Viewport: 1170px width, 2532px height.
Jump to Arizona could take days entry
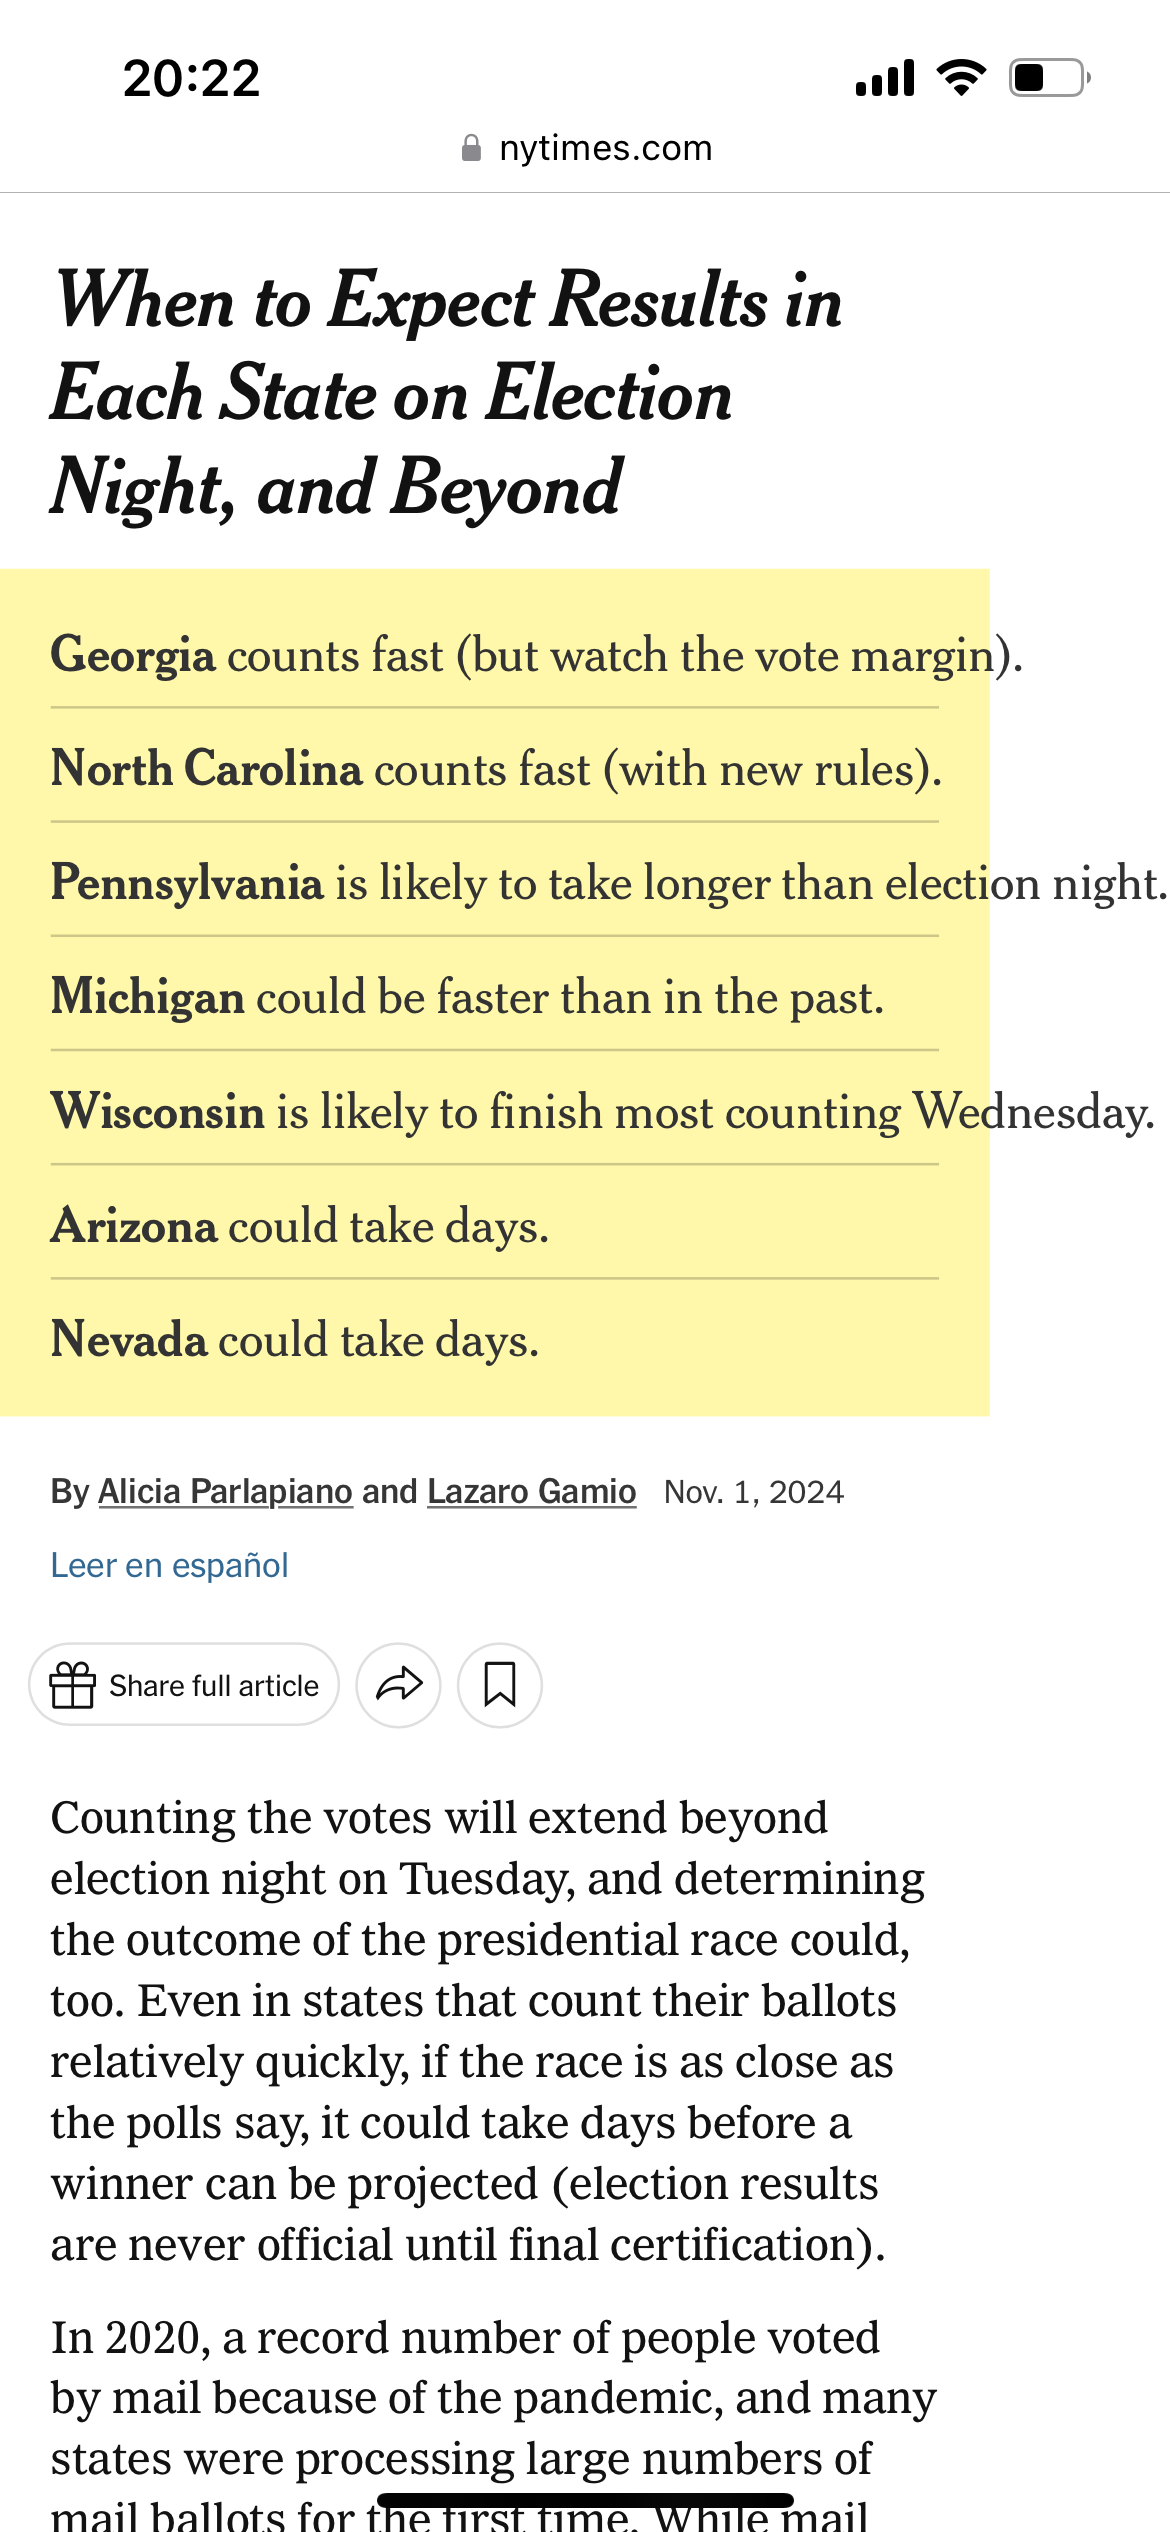click(300, 1226)
